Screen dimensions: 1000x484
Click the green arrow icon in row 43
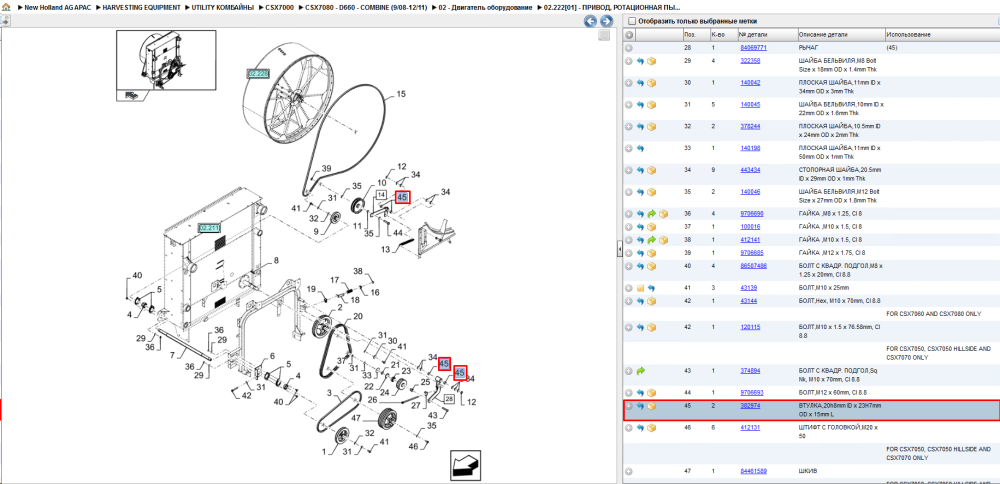(x=640, y=370)
